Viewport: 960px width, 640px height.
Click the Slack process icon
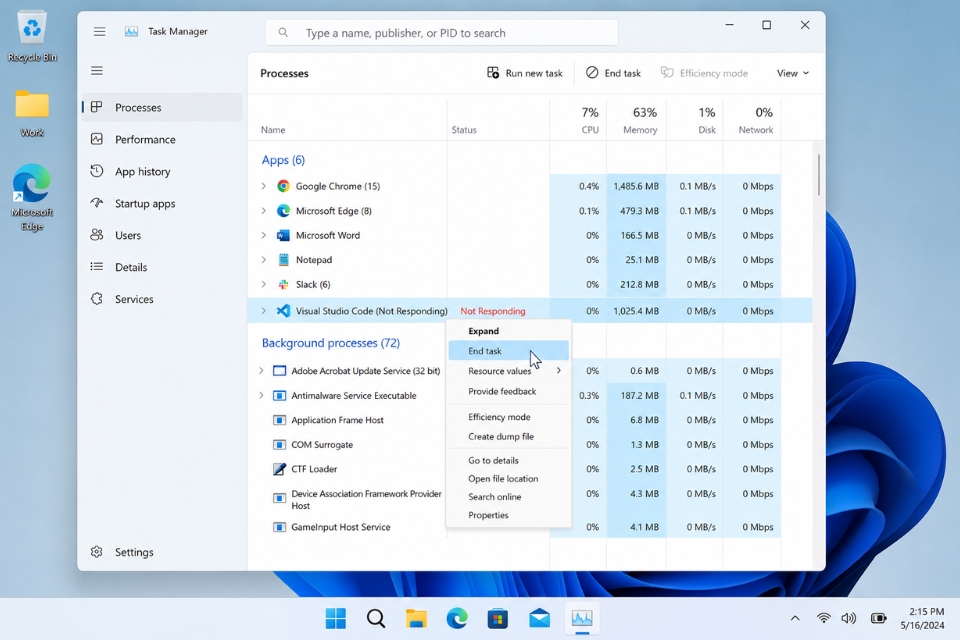[x=283, y=284]
